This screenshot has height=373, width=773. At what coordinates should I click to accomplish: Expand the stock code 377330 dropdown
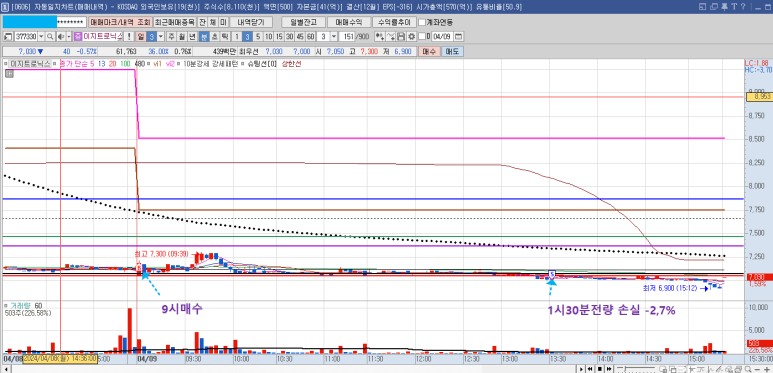pyautogui.click(x=41, y=36)
